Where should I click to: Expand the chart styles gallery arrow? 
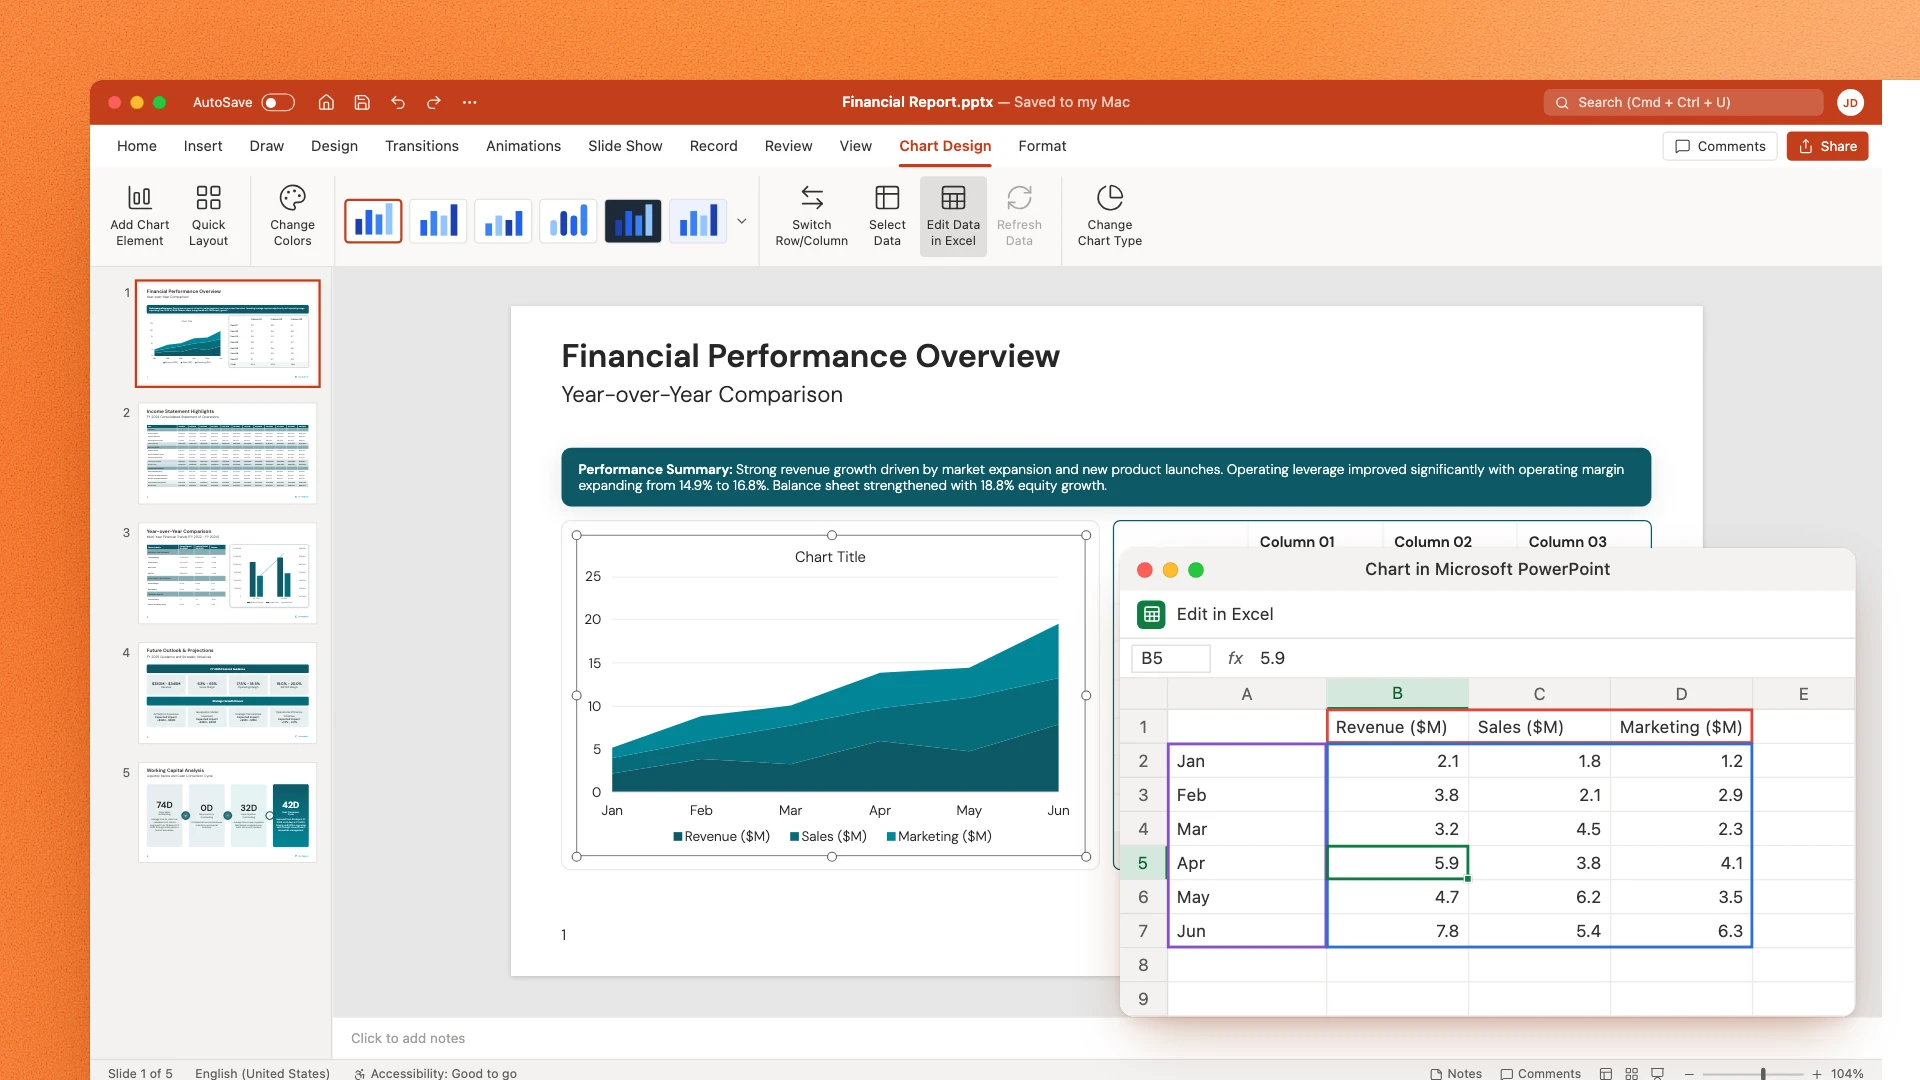(742, 221)
